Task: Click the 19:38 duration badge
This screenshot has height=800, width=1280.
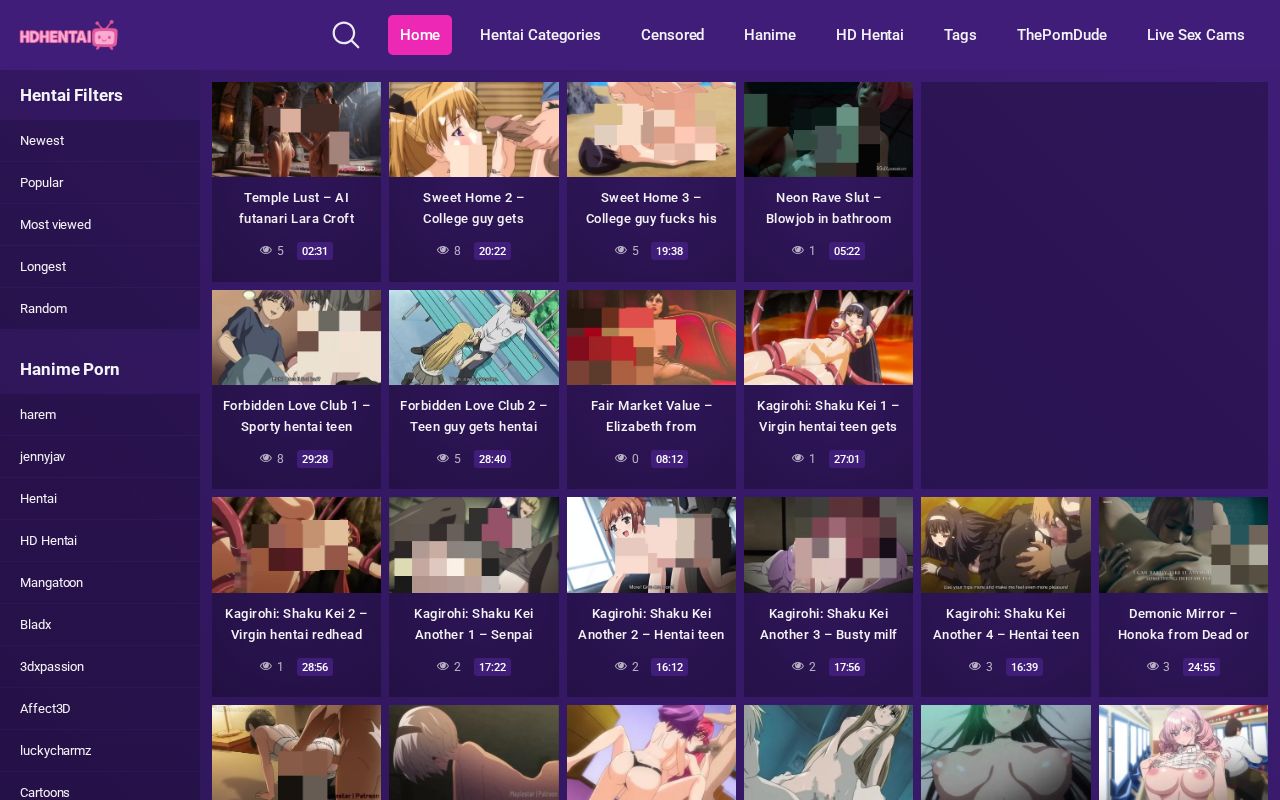Action: click(x=670, y=251)
